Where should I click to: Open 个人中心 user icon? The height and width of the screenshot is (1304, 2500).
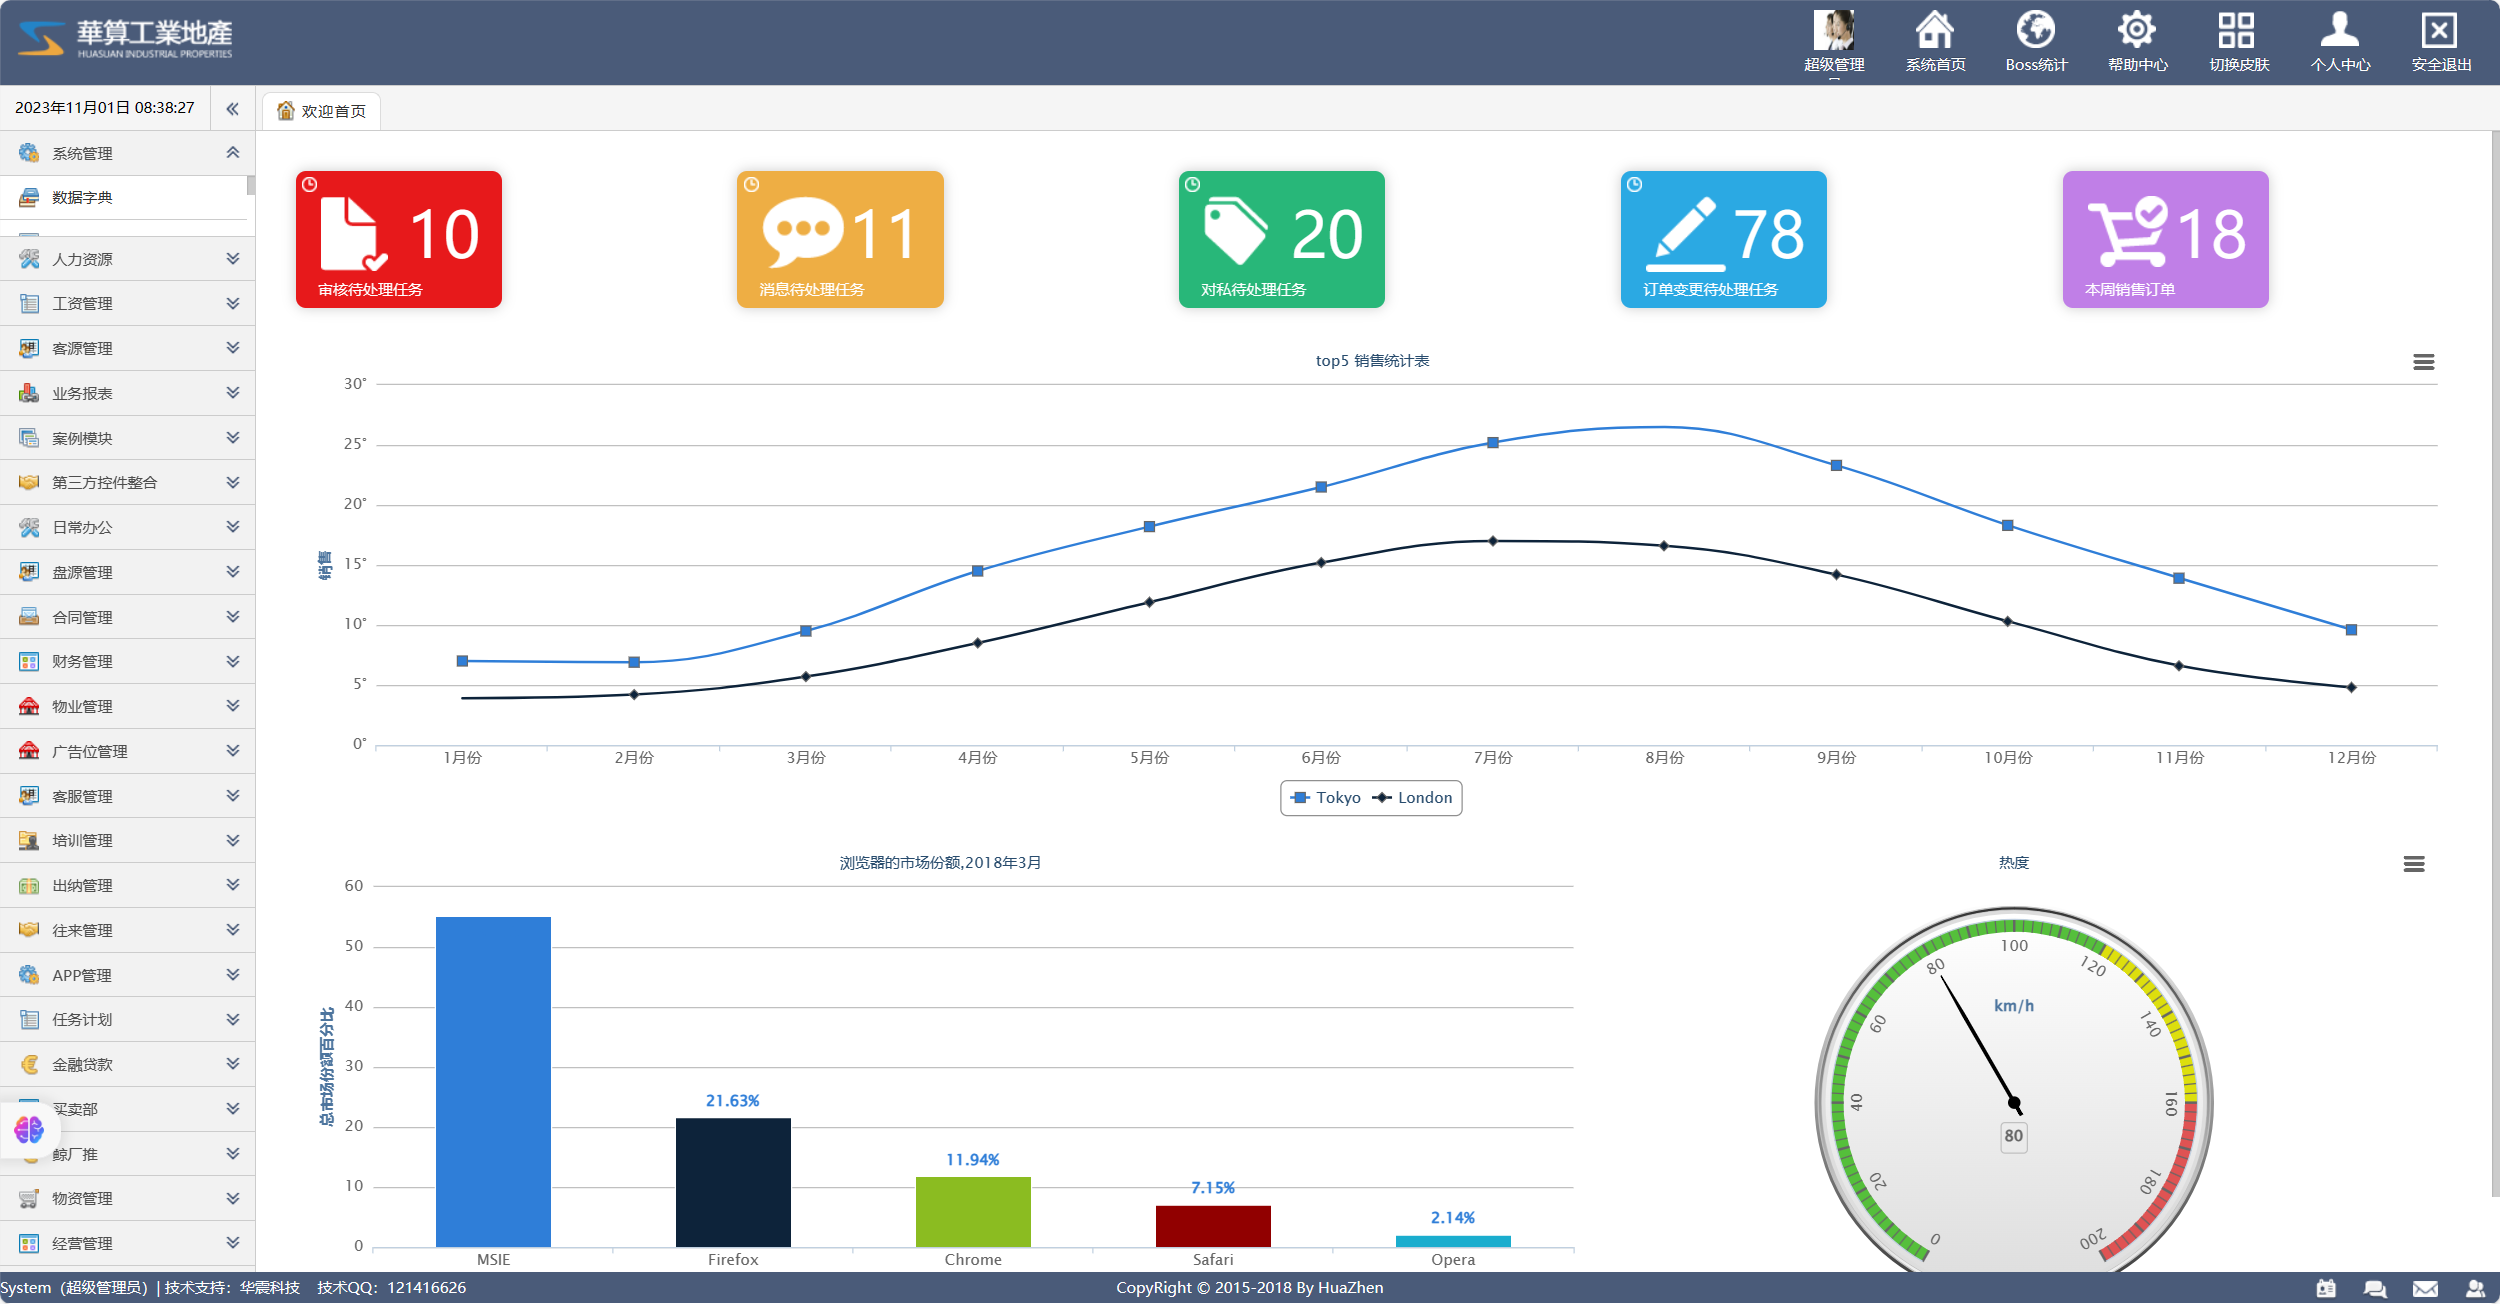tap(2340, 29)
